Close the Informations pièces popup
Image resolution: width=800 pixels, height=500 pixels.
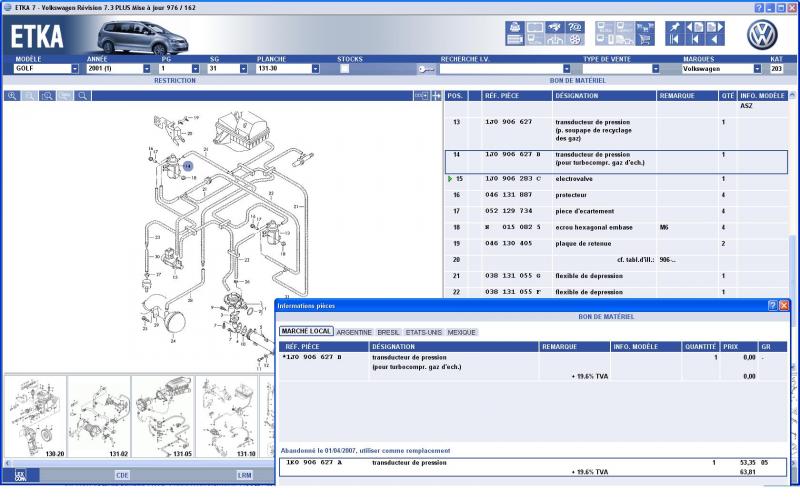[784, 306]
